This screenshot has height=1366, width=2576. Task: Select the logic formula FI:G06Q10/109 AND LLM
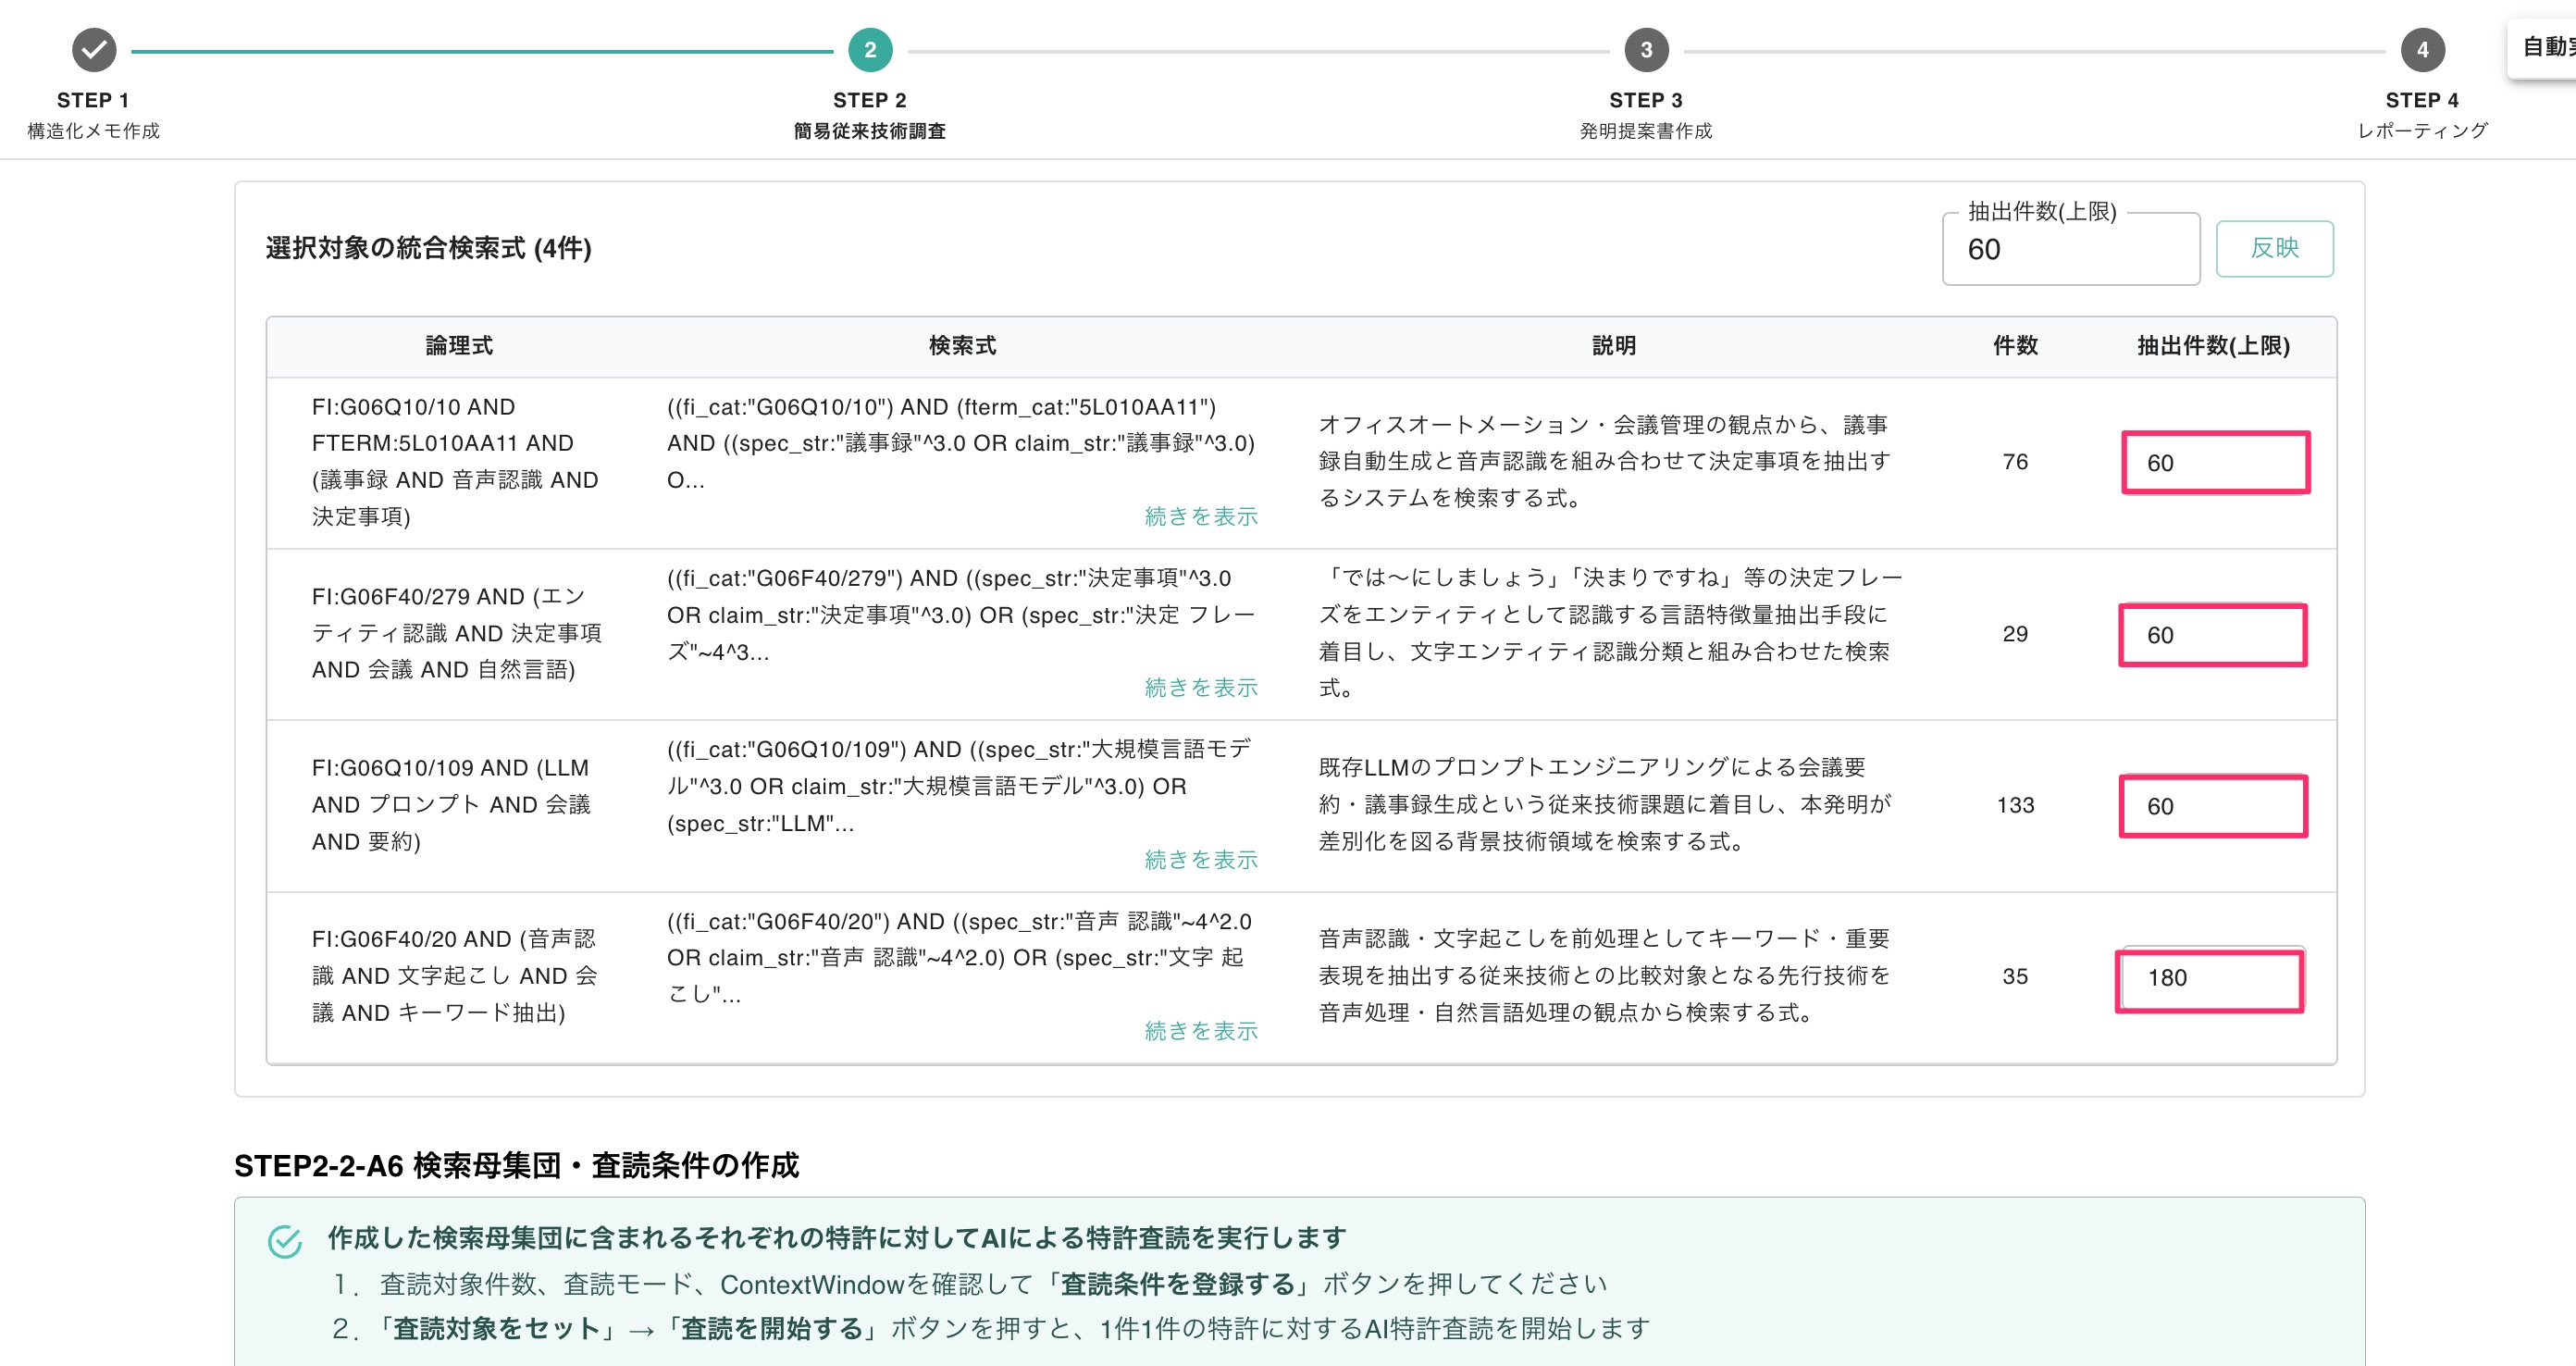tap(451, 805)
